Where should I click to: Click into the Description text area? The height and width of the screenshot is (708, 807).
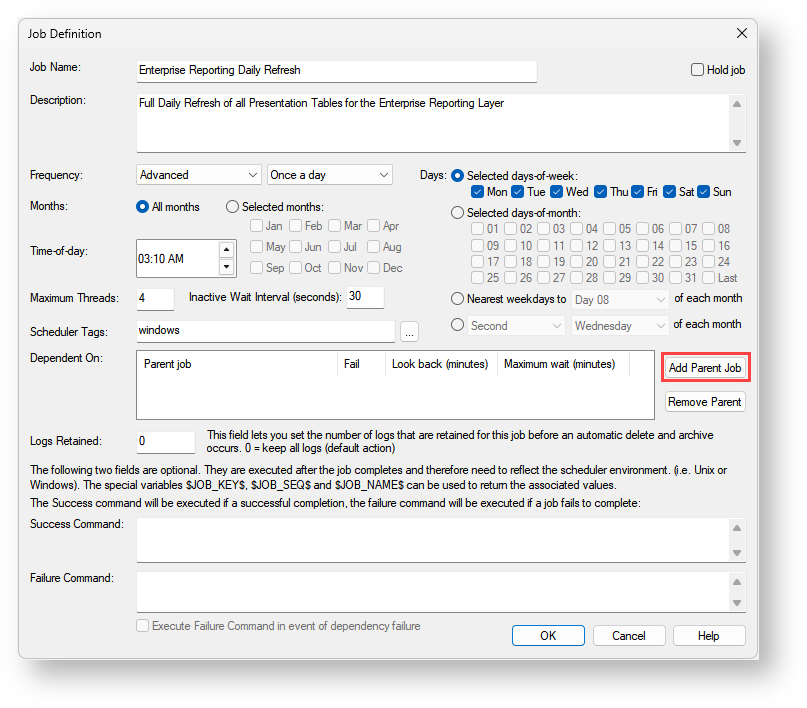[x=432, y=122]
